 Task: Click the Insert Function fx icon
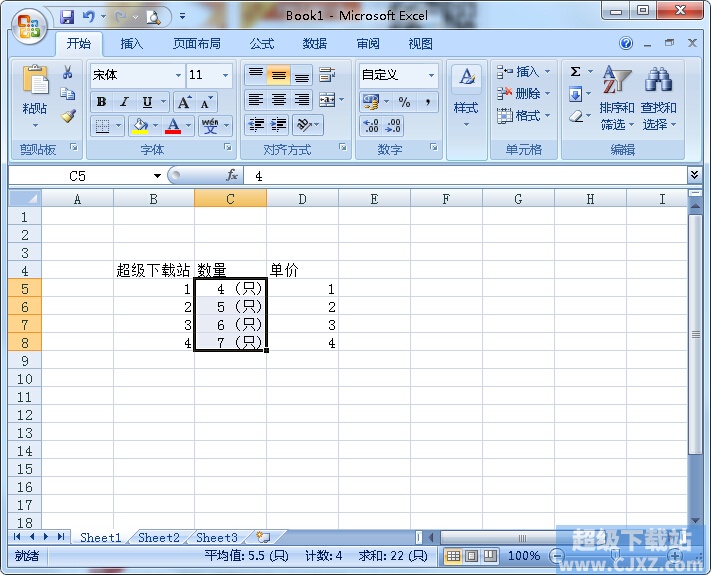point(232,175)
